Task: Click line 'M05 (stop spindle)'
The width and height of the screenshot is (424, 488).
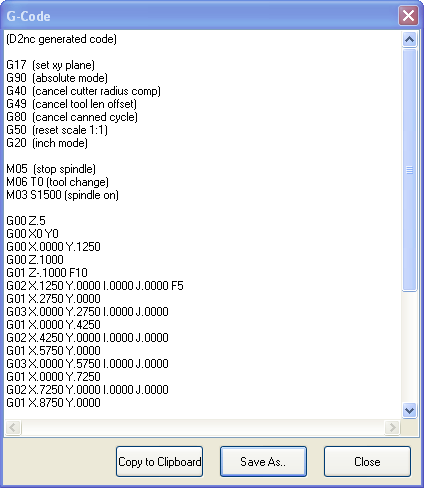Action: coord(51,169)
